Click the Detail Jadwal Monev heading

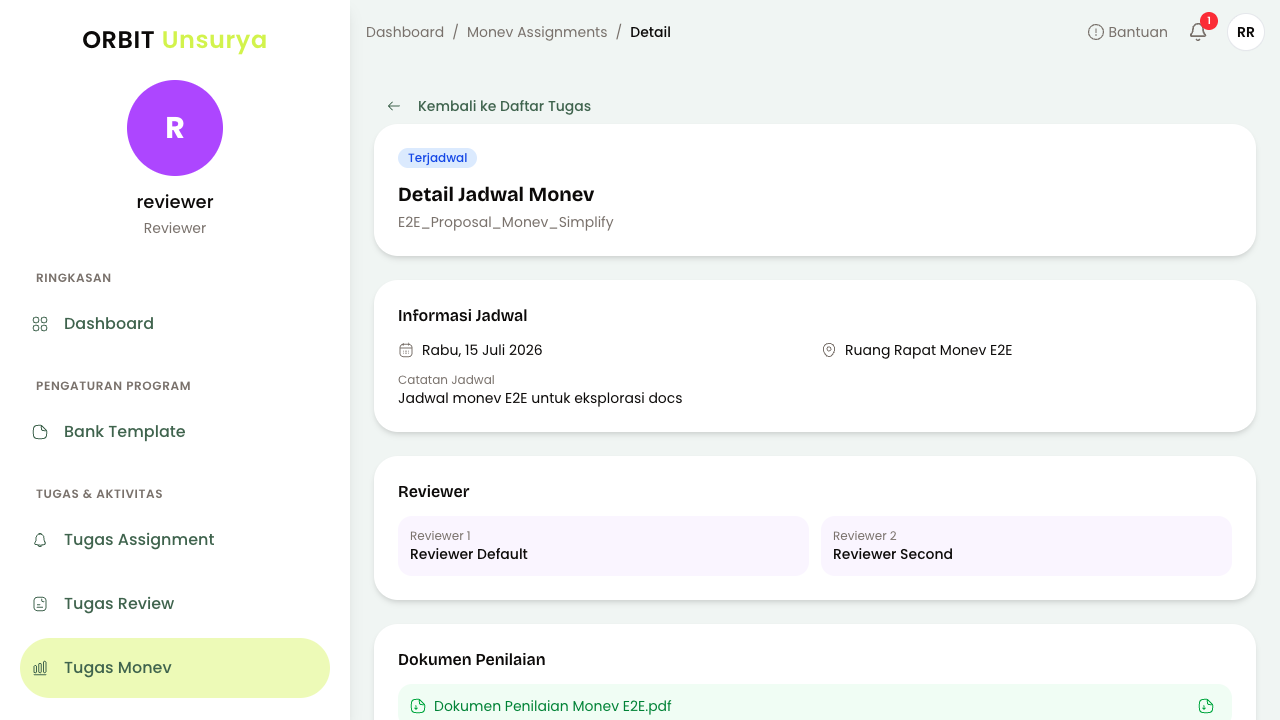pyautogui.click(x=496, y=194)
